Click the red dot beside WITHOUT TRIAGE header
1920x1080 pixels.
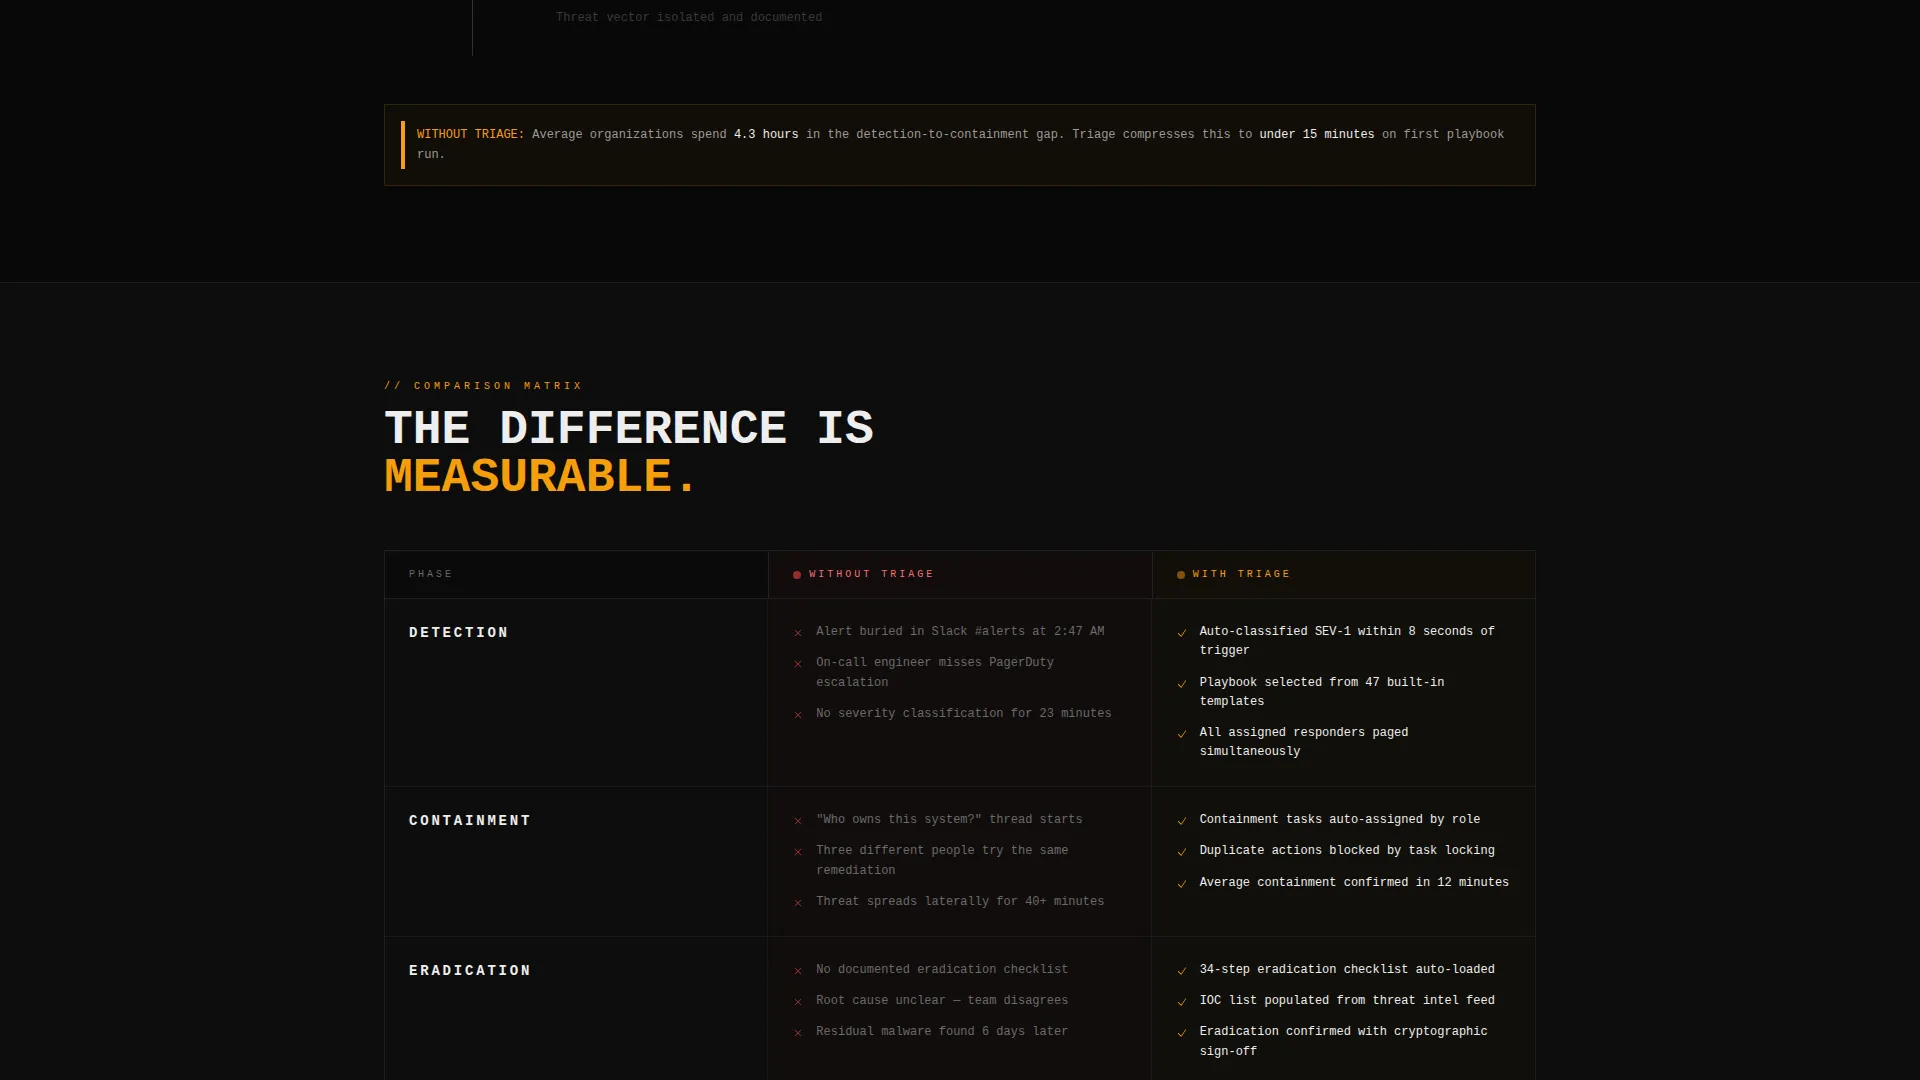[x=797, y=575]
